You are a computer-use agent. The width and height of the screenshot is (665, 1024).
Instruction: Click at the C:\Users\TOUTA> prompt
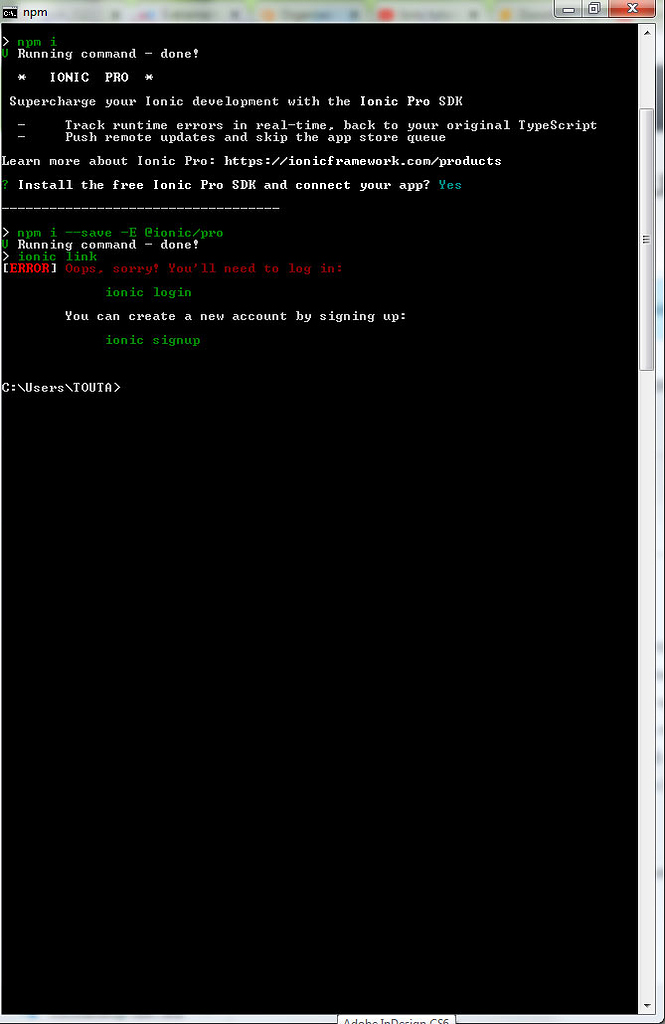pyautogui.click(x=61, y=388)
